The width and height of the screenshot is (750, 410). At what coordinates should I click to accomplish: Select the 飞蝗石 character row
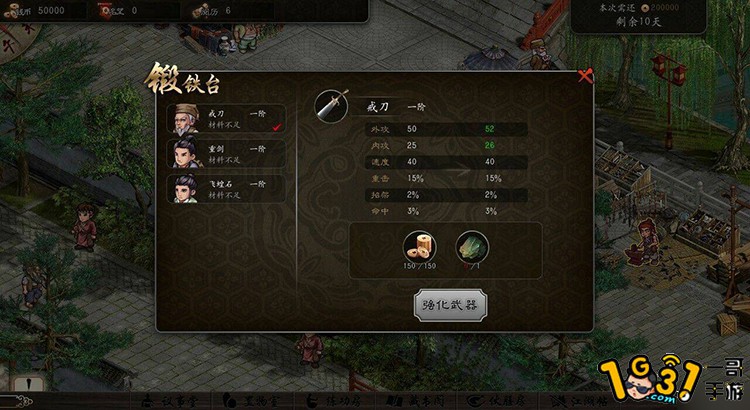click(x=226, y=189)
